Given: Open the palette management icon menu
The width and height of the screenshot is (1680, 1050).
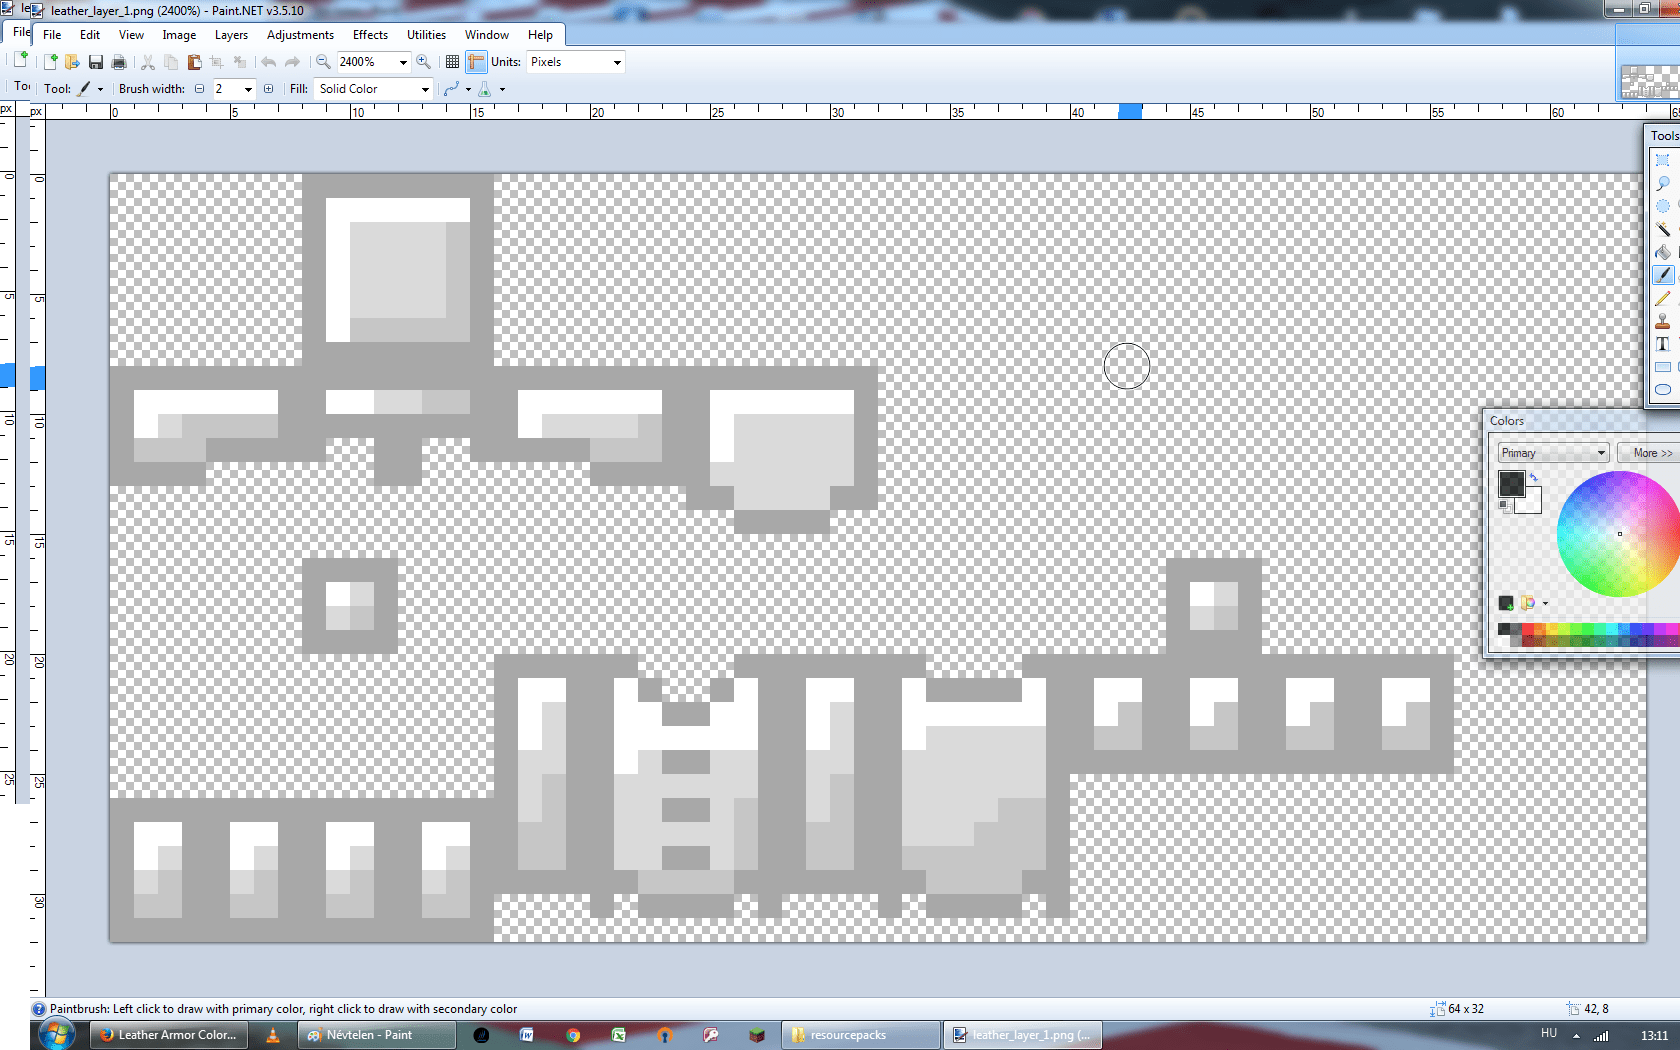Looking at the screenshot, I should tap(1534, 603).
